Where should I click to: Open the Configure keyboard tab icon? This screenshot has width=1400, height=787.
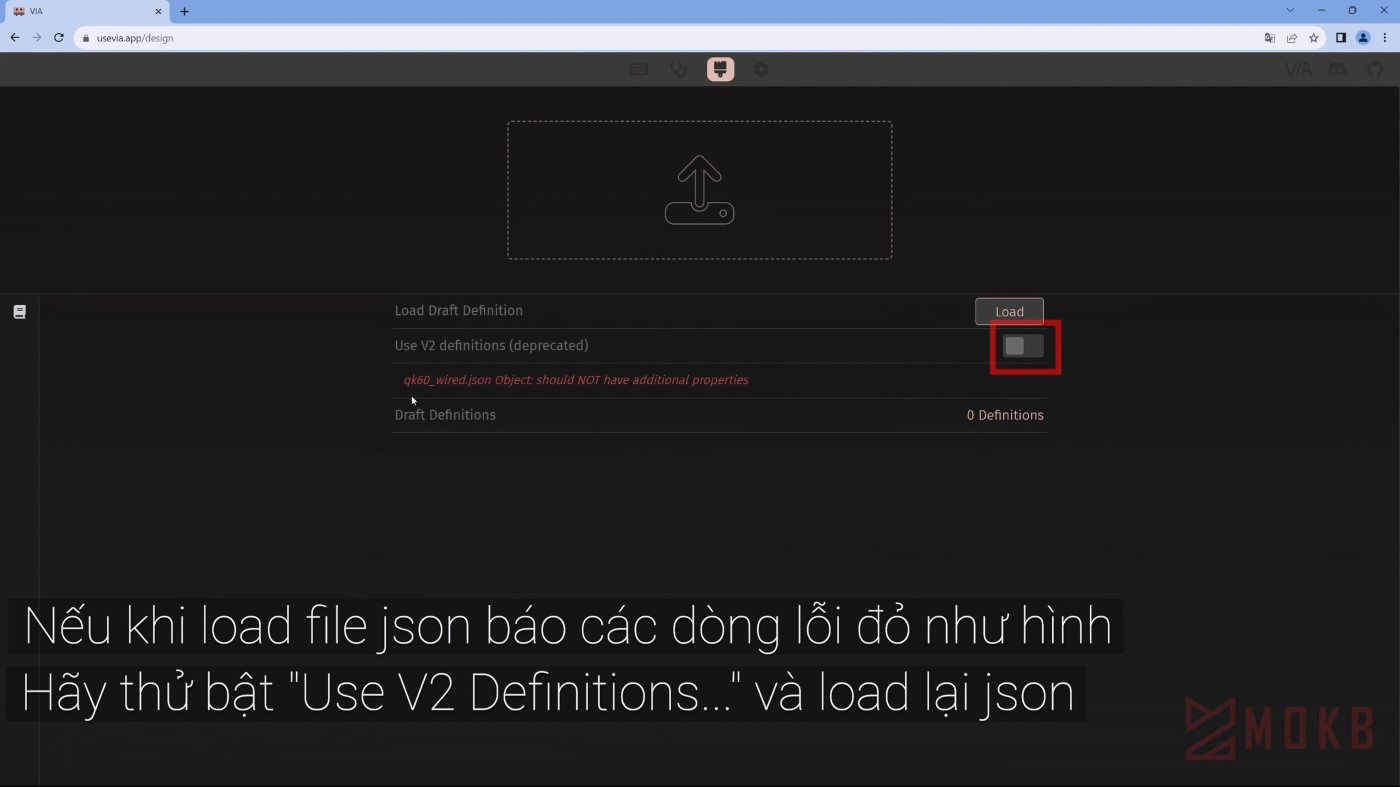click(638, 69)
